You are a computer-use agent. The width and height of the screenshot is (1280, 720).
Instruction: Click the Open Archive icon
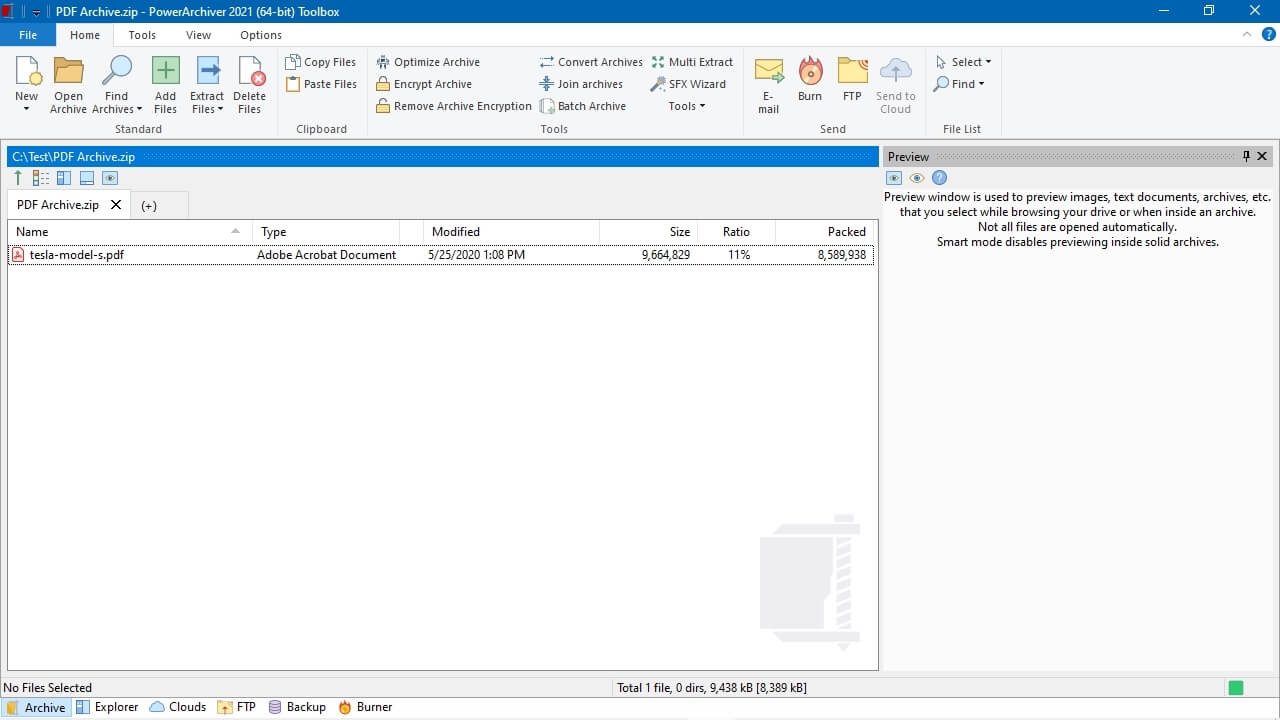coord(68,71)
